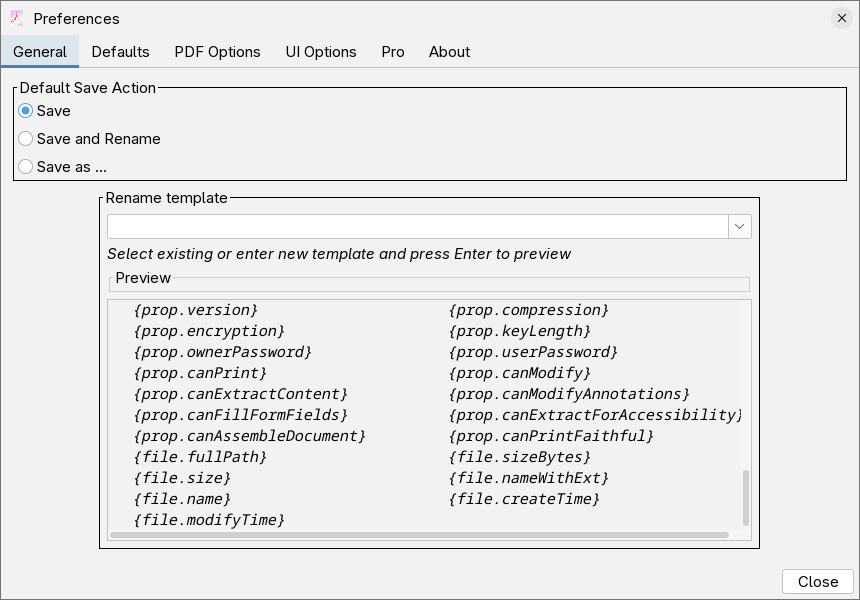The image size is (860, 600).
Task: Choose the Save and Rename option
Action: (25, 139)
